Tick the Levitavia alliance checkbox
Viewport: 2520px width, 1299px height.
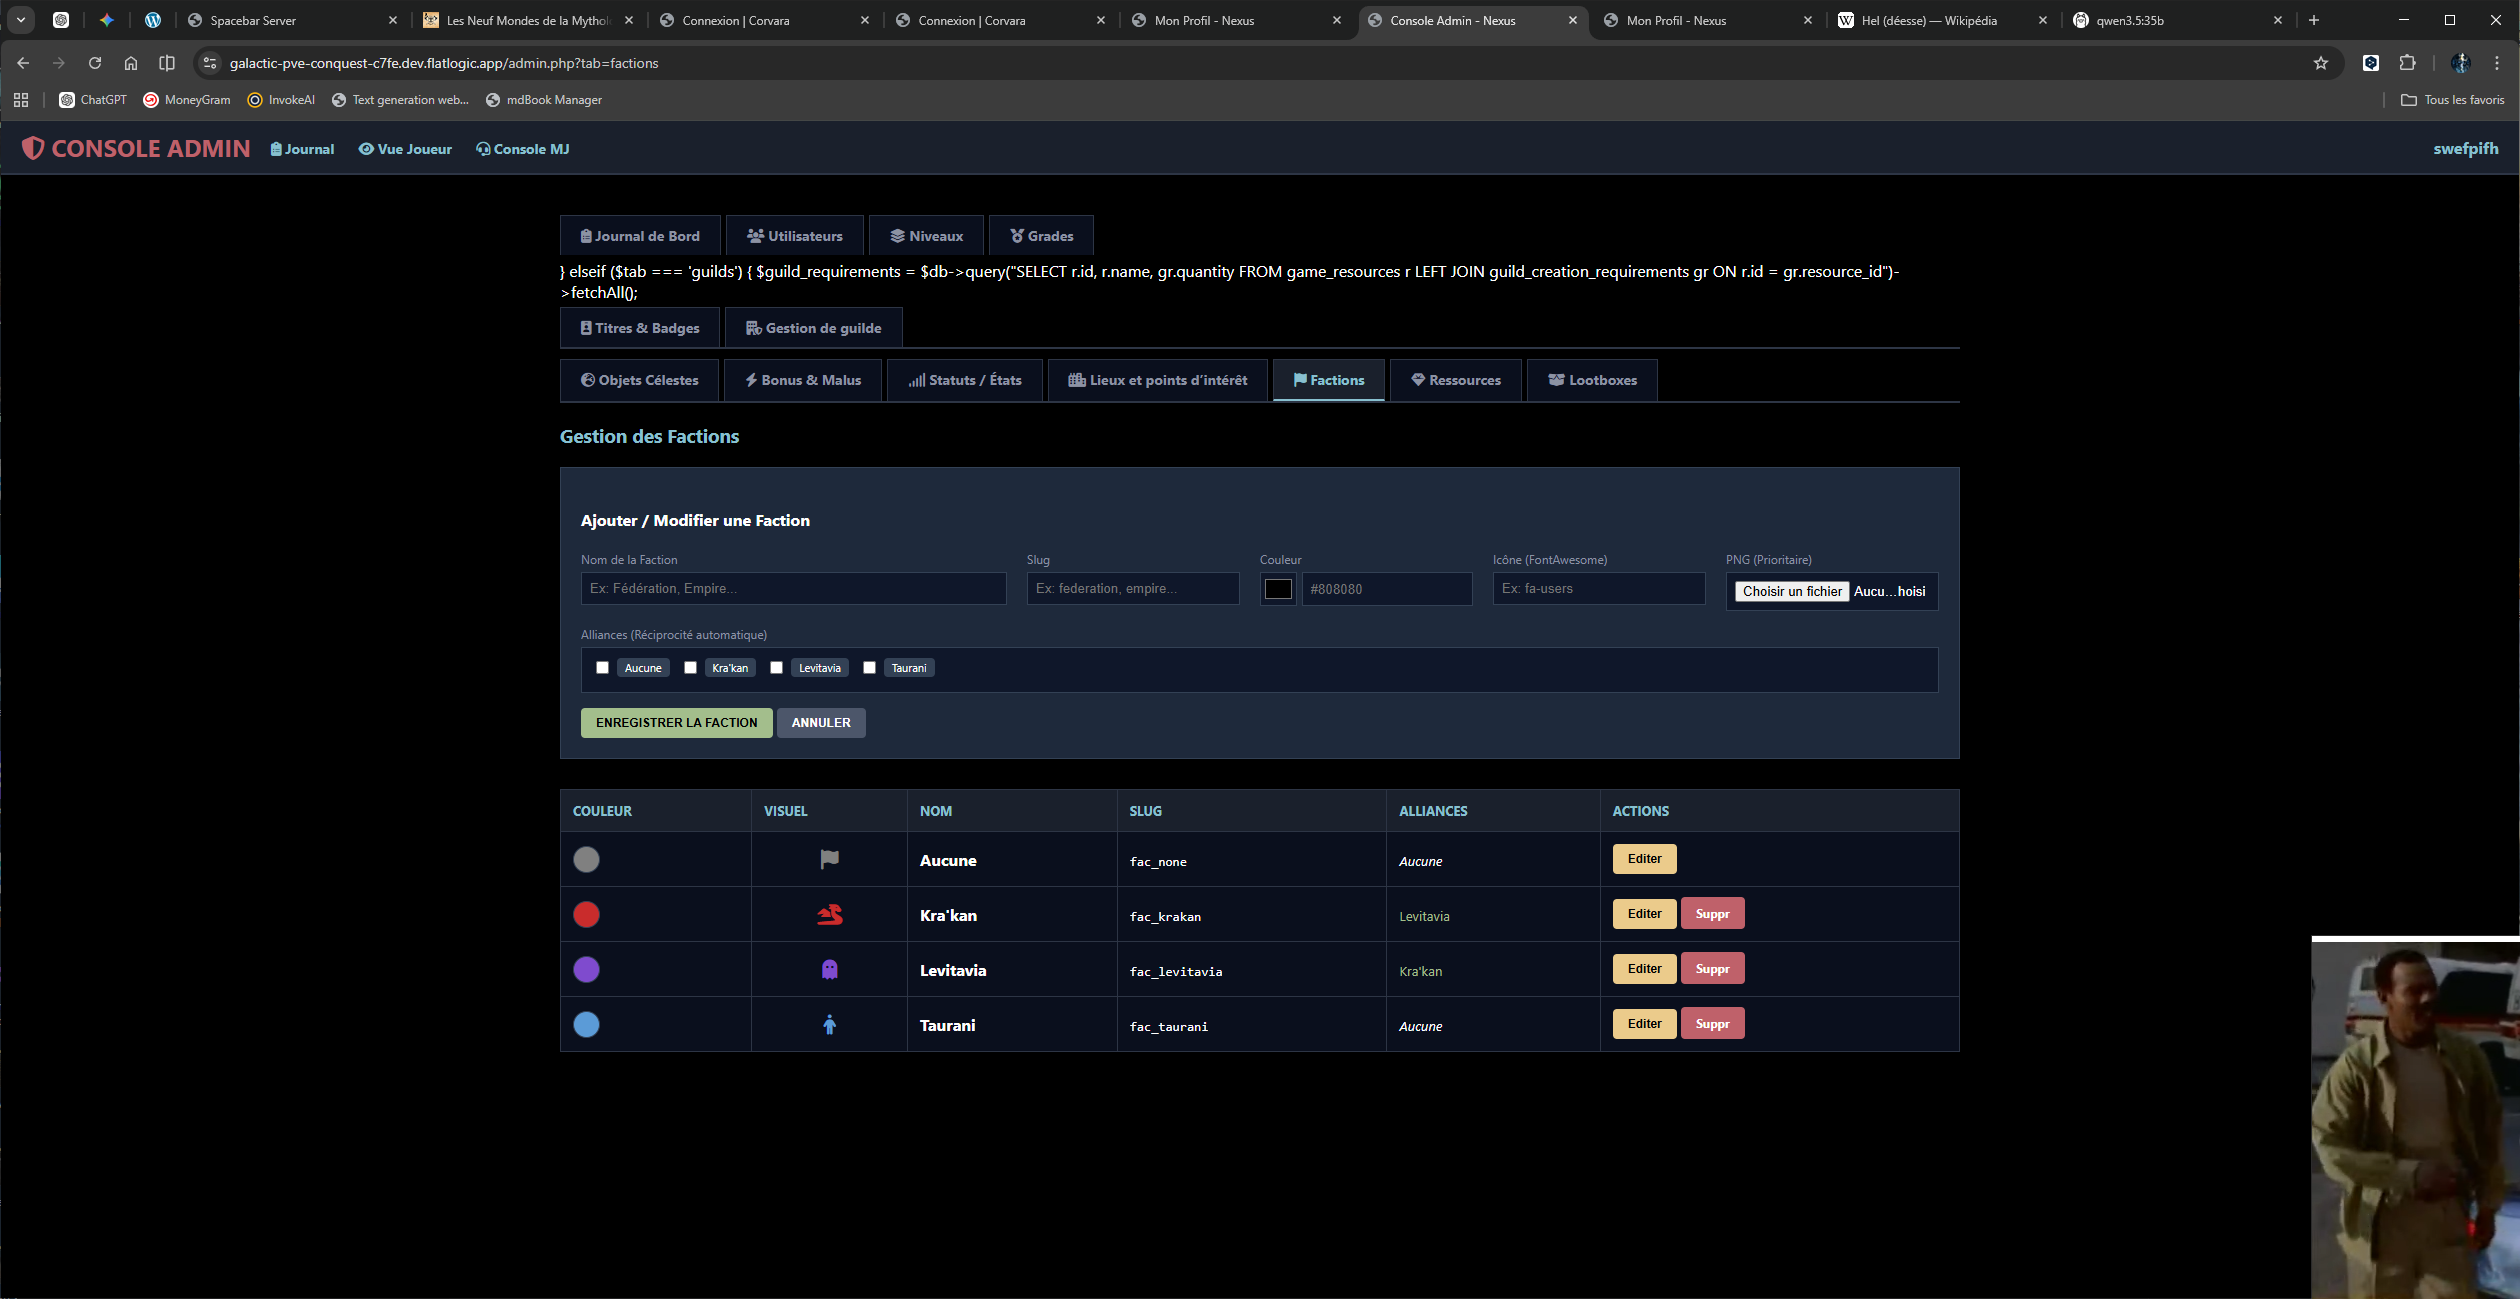776,668
